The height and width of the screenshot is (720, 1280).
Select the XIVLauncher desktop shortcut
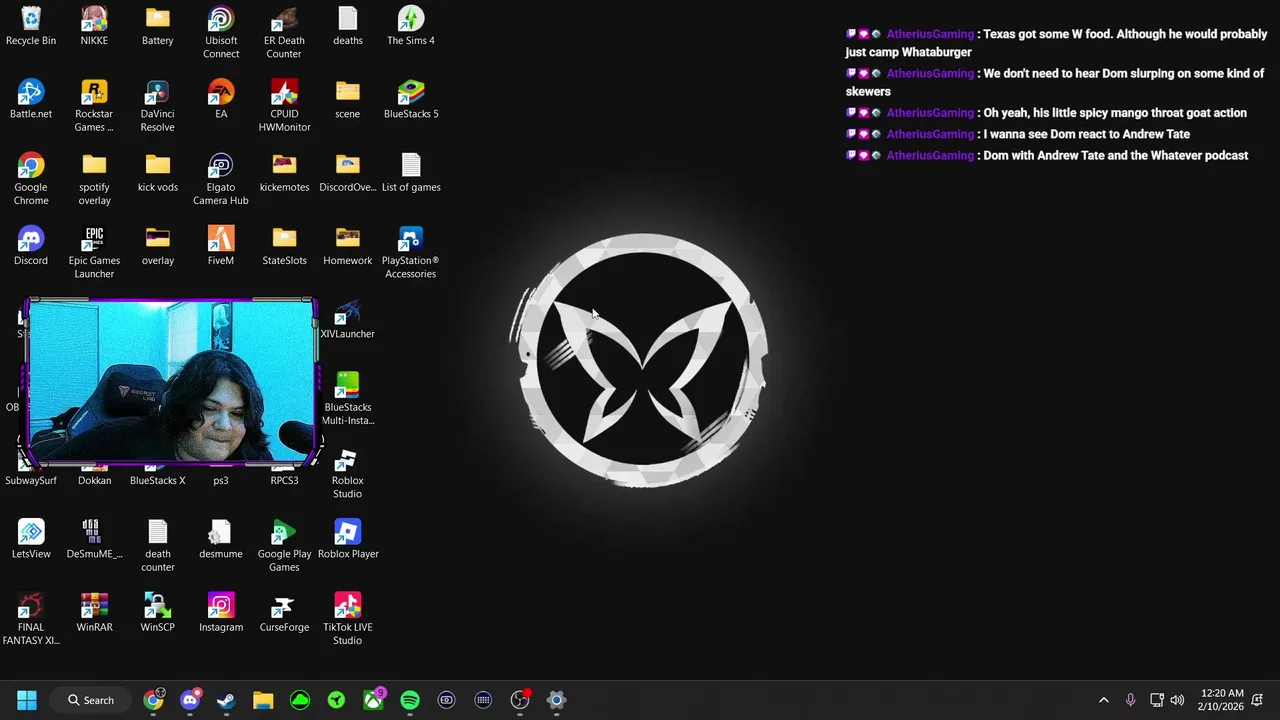347,319
